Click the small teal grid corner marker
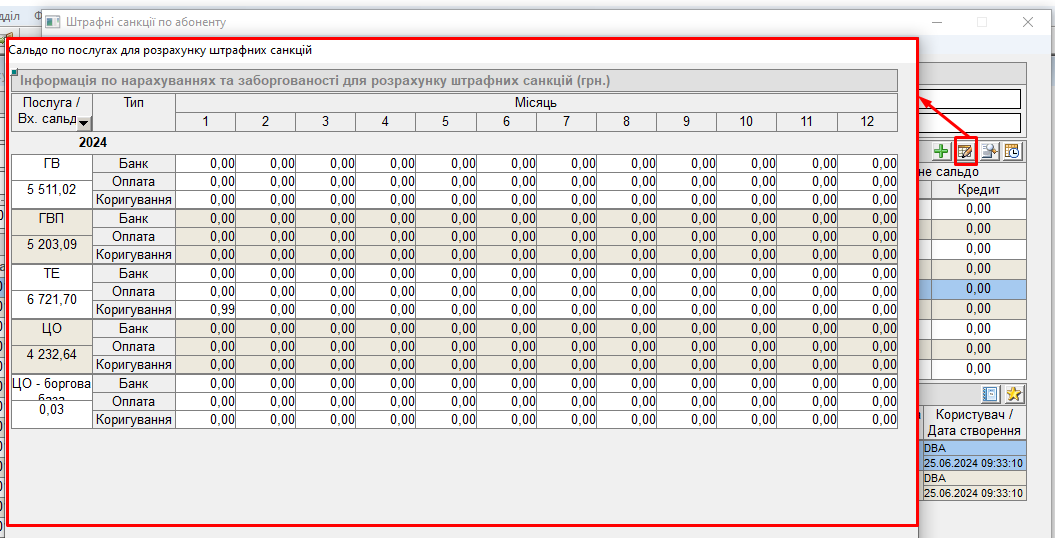The width and height of the screenshot is (1055, 538). (14, 73)
